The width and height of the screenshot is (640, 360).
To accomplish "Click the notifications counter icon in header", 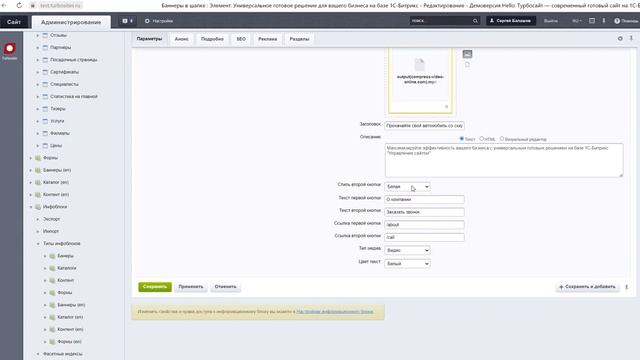I will click(127, 21).
